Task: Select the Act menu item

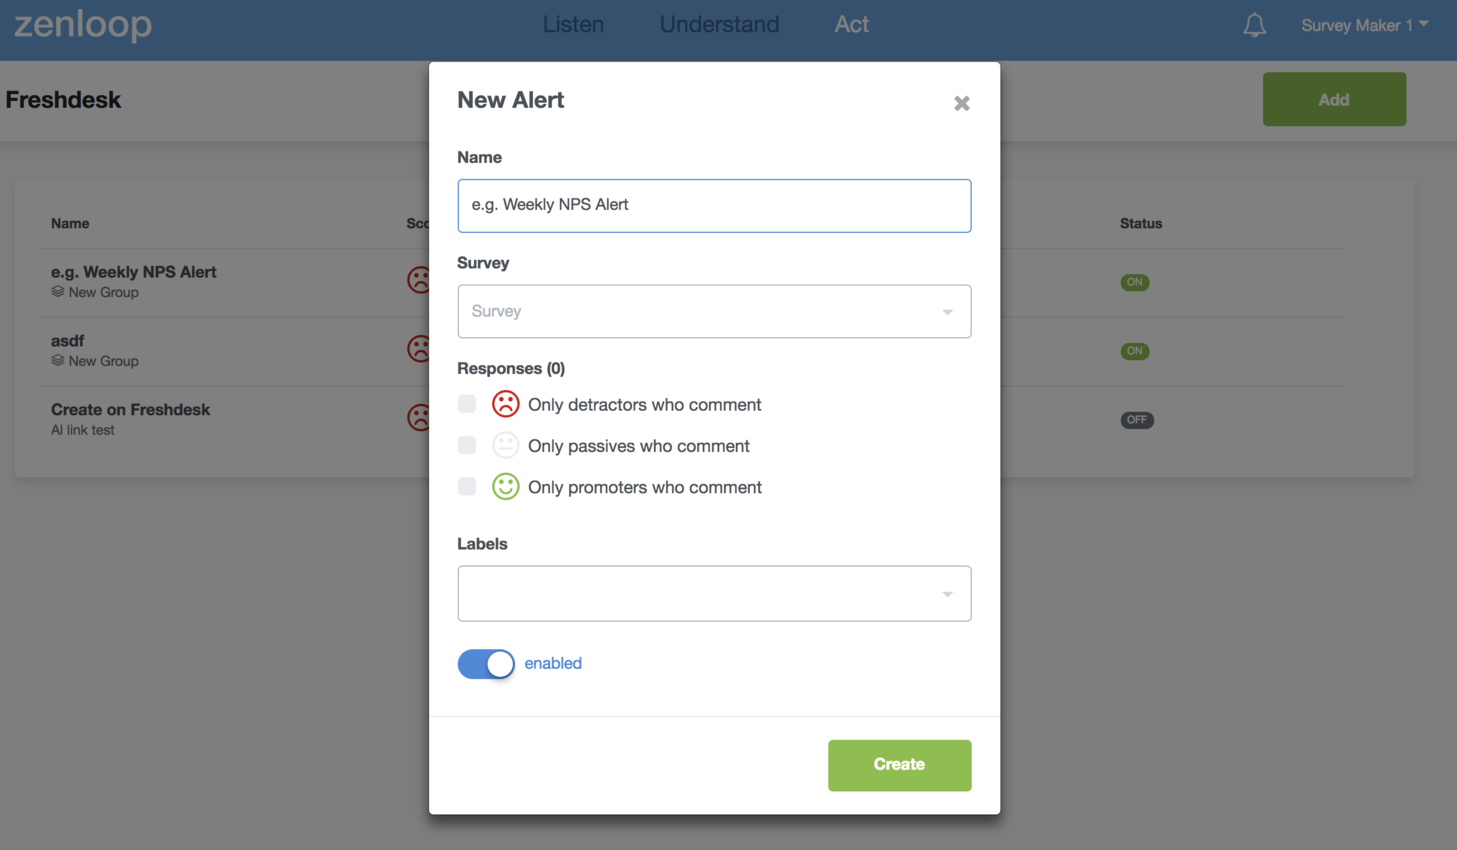Action: pyautogui.click(x=851, y=24)
